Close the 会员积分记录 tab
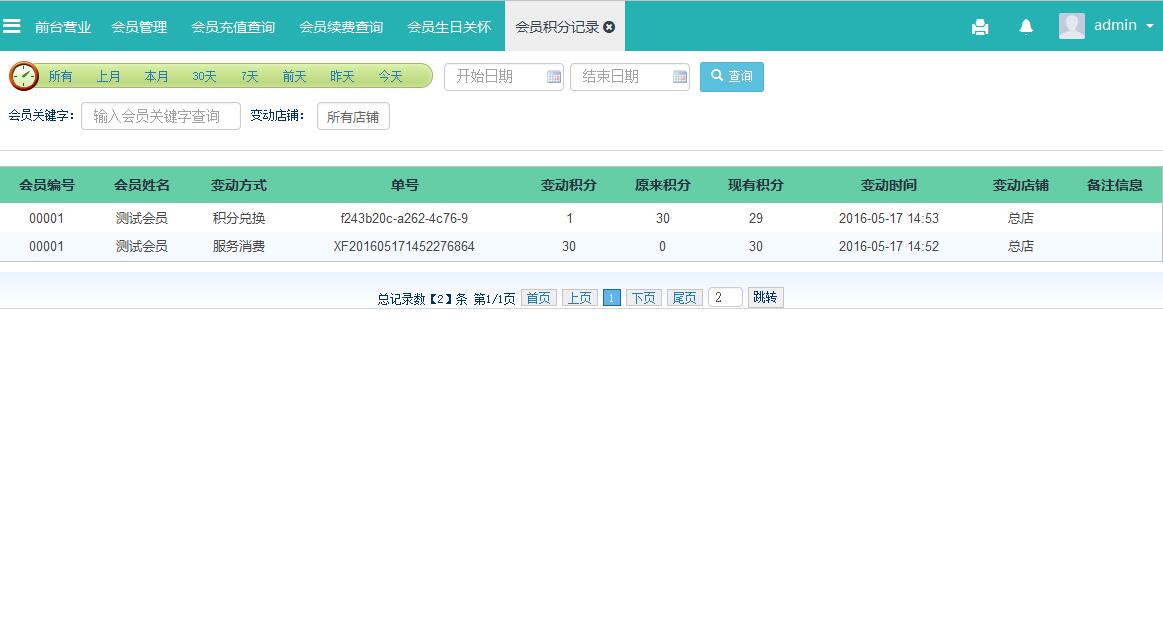This screenshot has height=634, width=1163. click(x=609, y=27)
